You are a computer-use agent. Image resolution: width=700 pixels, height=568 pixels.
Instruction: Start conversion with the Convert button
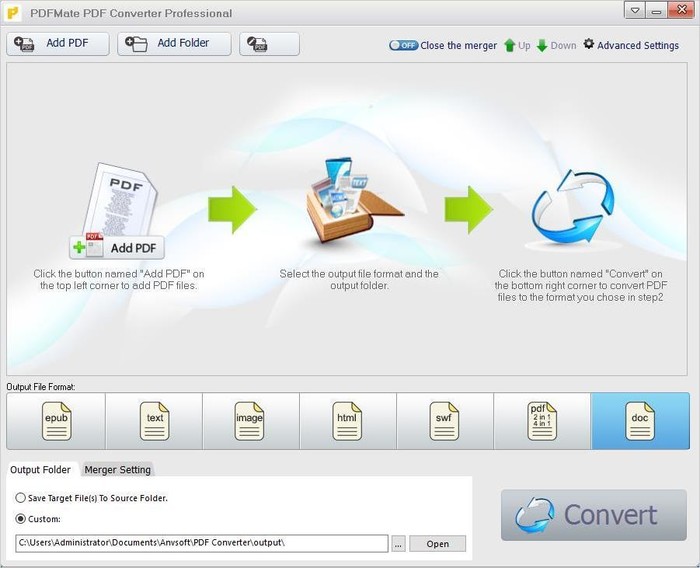[x=594, y=515]
